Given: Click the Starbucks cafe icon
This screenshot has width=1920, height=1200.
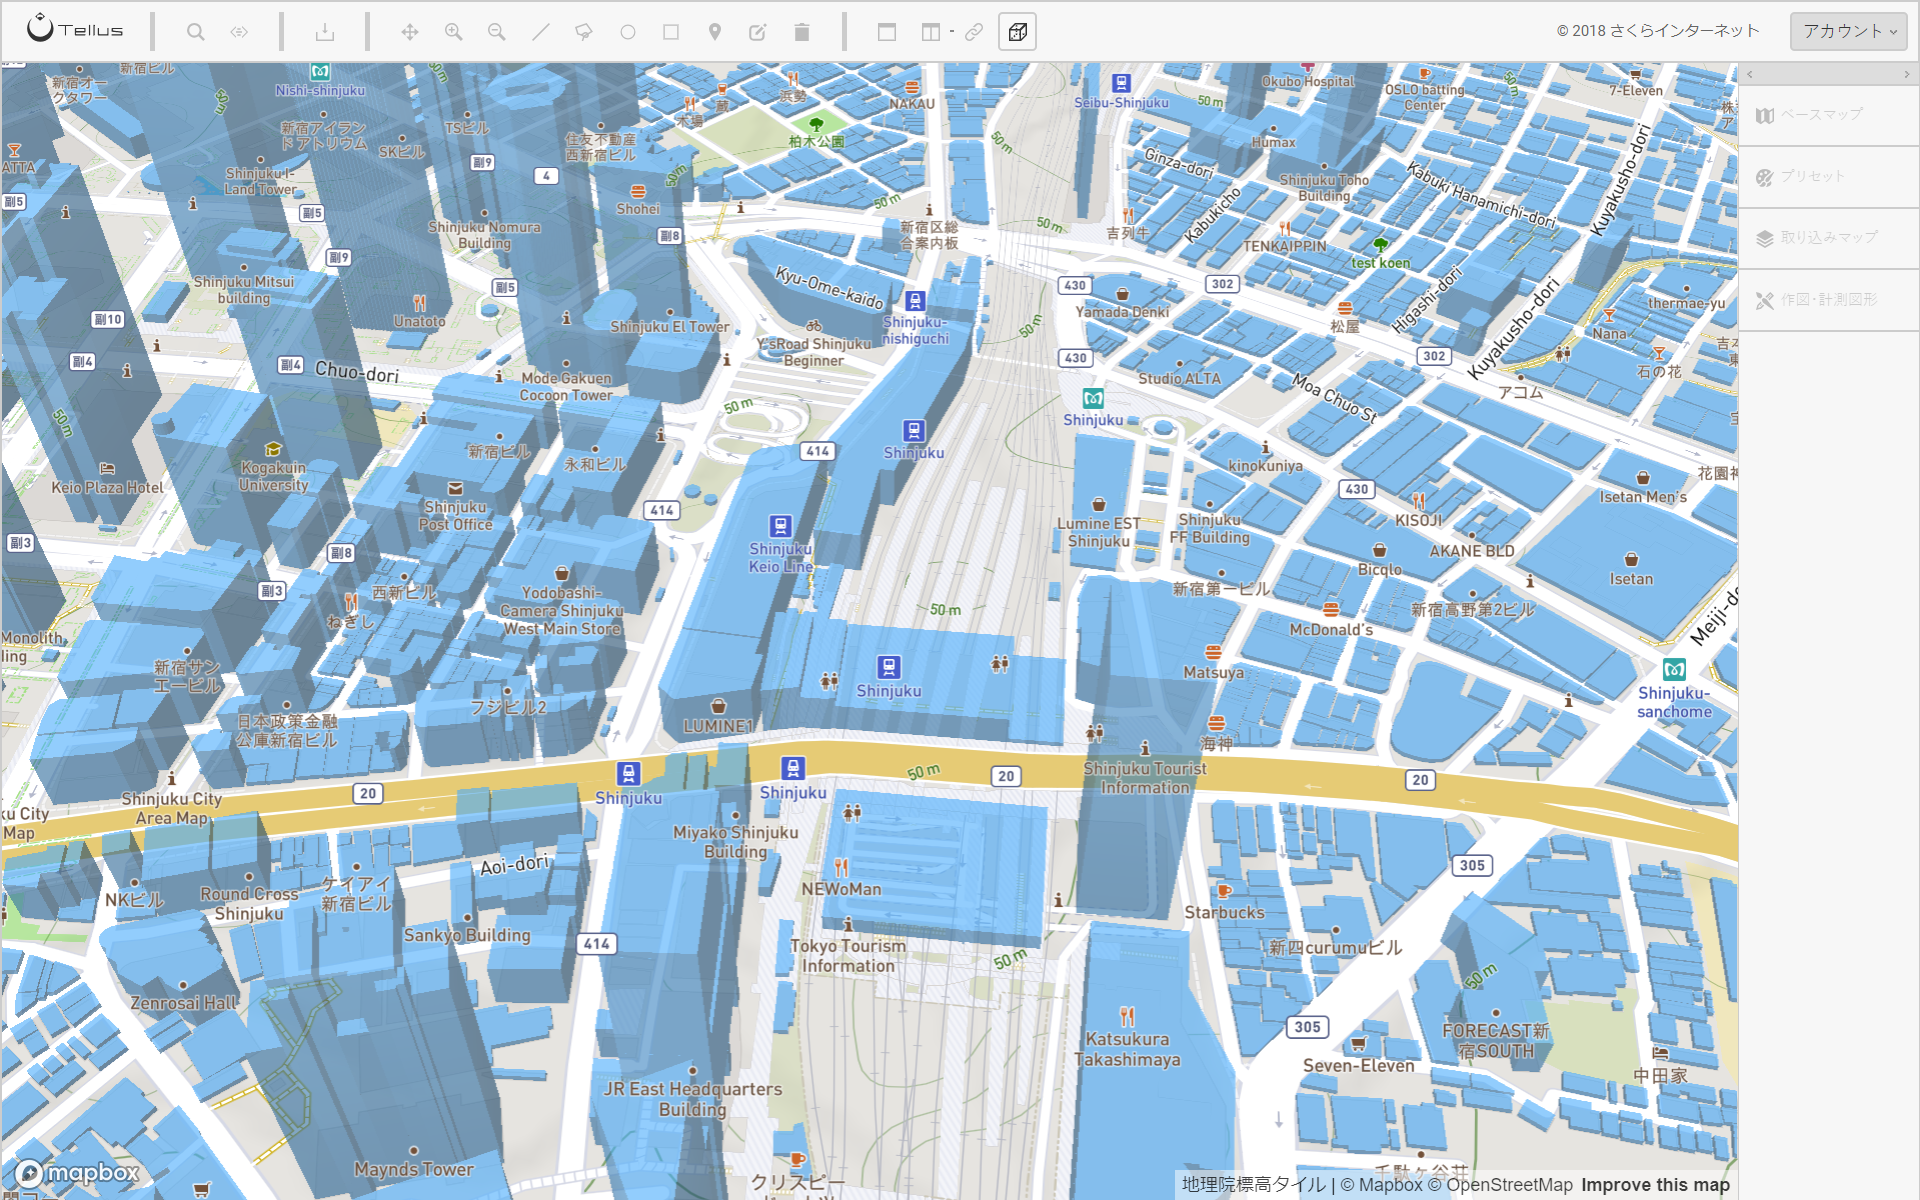Looking at the screenshot, I should [x=1223, y=891].
